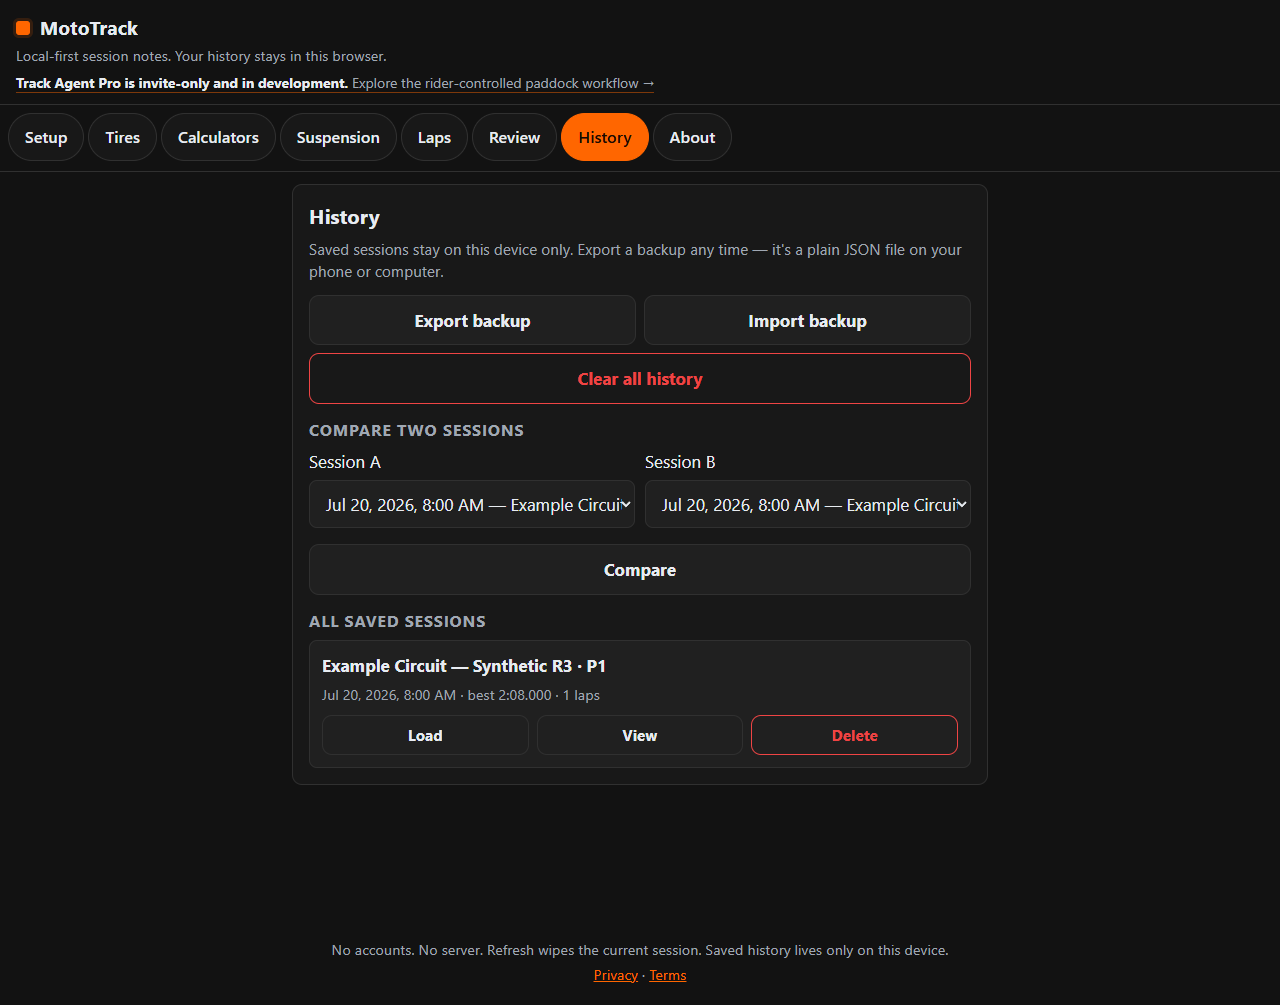1280x1005 pixels.
Task: Click Export backup button
Action: [x=472, y=320]
